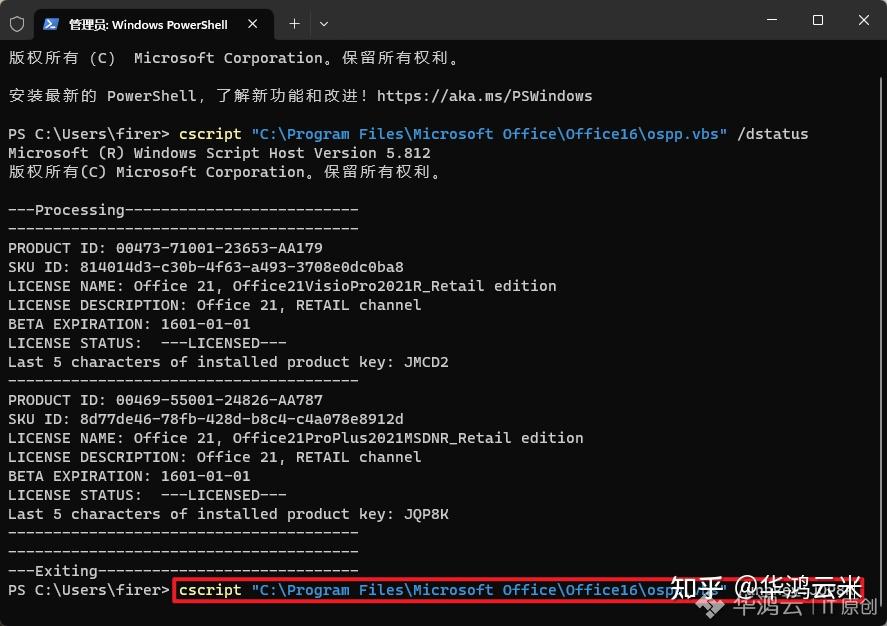Image resolution: width=887 pixels, height=626 pixels.
Task: Click the /dstatus argument text
Action: (772, 134)
